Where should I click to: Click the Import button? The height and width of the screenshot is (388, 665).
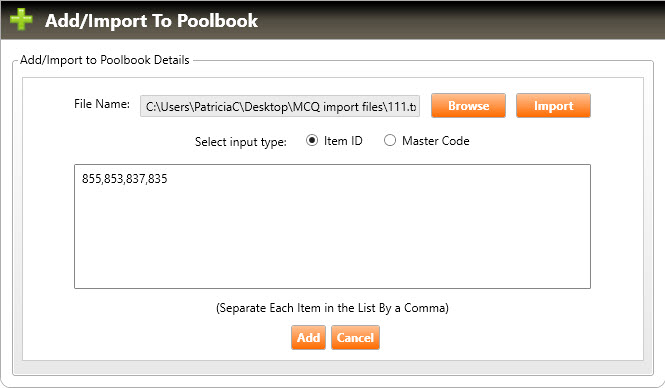553,106
